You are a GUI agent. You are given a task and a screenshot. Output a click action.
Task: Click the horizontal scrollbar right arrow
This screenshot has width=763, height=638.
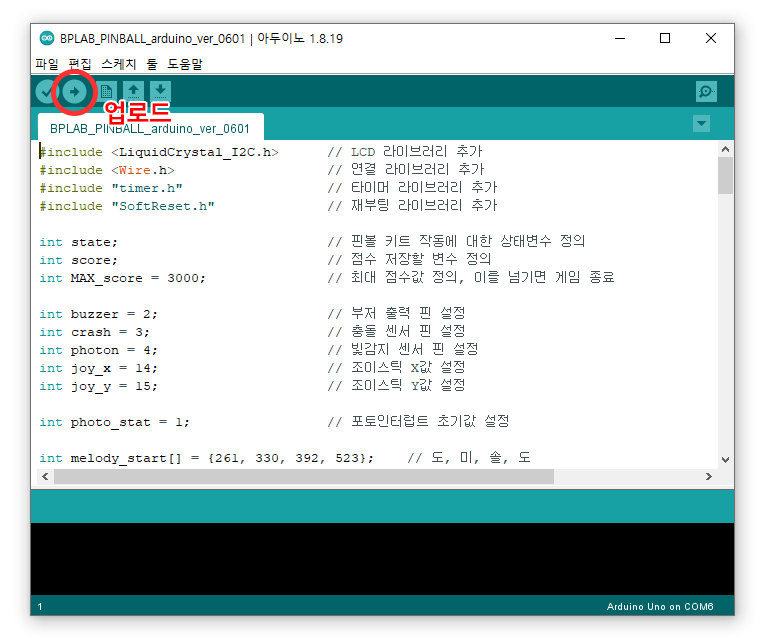point(709,476)
